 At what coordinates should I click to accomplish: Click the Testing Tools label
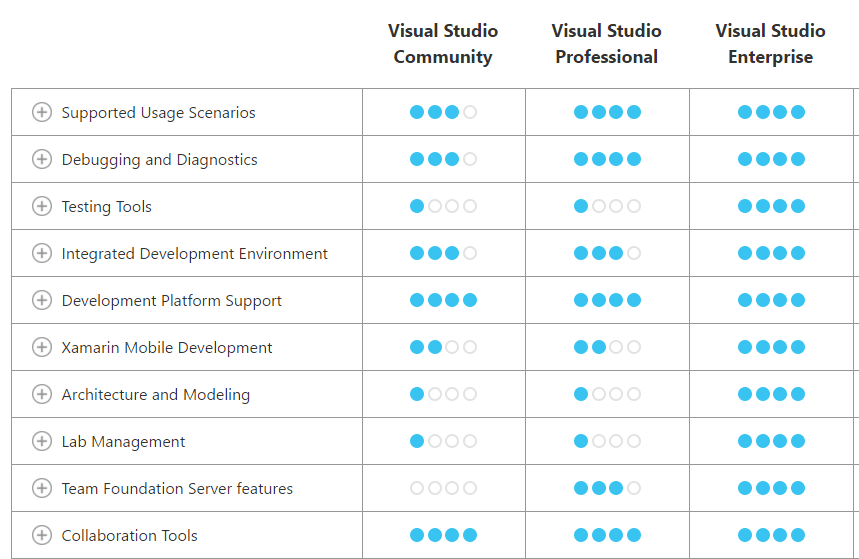[106, 207]
